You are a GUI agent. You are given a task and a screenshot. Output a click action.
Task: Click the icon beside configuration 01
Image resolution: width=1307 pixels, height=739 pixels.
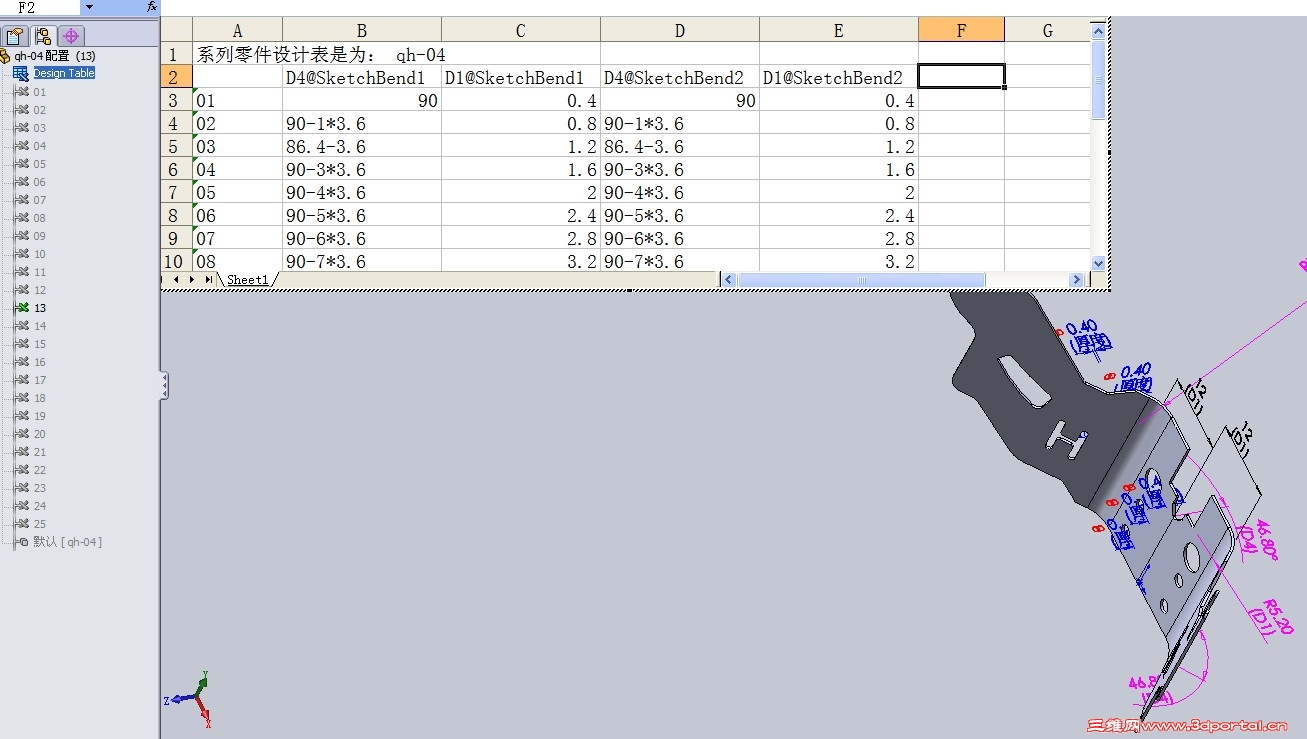point(22,92)
